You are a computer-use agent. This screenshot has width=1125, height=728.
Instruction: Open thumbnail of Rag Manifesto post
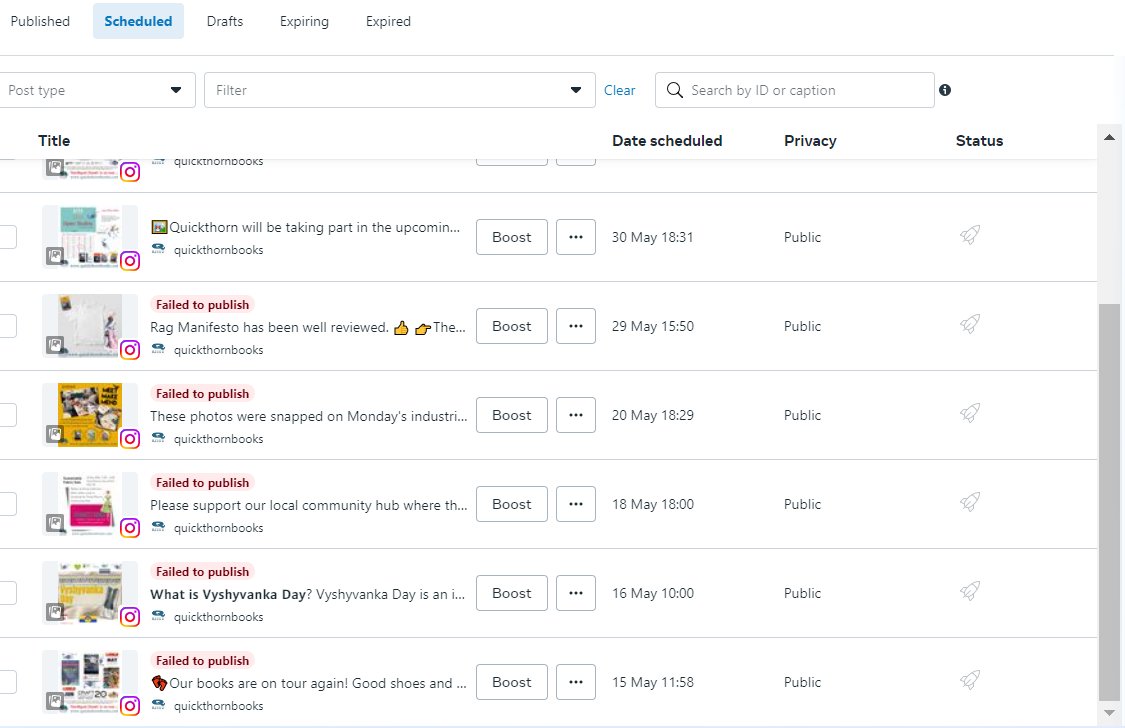(x=90, y=325)
